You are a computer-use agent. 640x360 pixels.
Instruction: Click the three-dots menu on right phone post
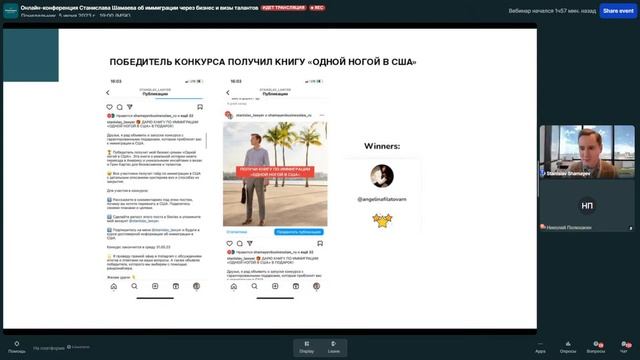322,116
